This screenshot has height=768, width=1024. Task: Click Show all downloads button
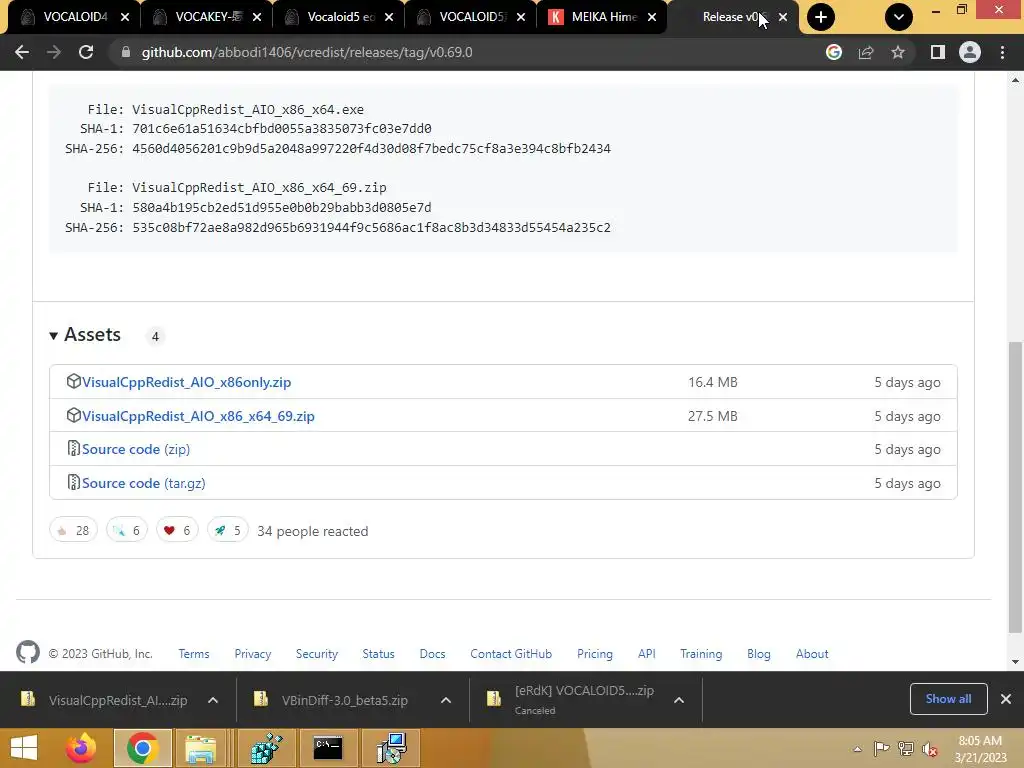[948, 699]
